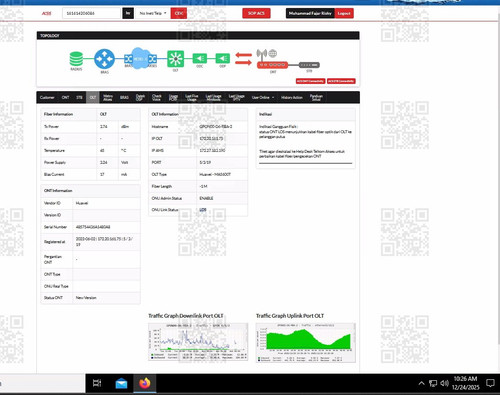Click the ACS STB Connectivity button

(341, 81)
